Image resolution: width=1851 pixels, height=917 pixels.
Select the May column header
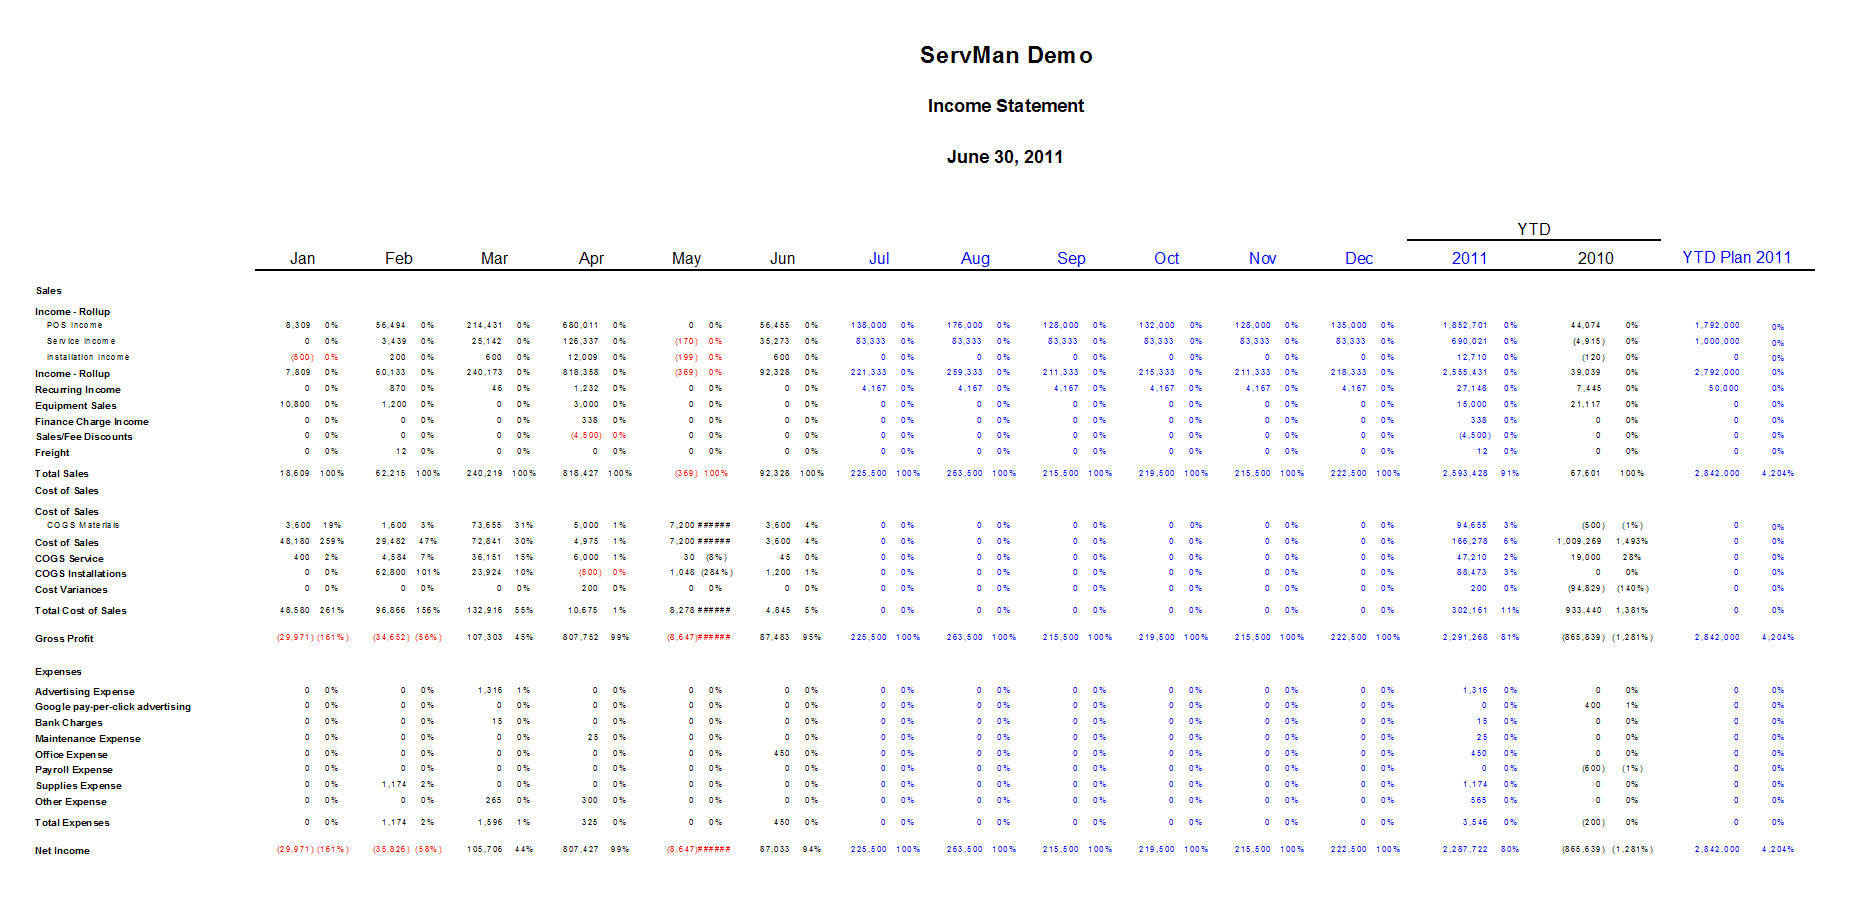(x=686, y=258)
